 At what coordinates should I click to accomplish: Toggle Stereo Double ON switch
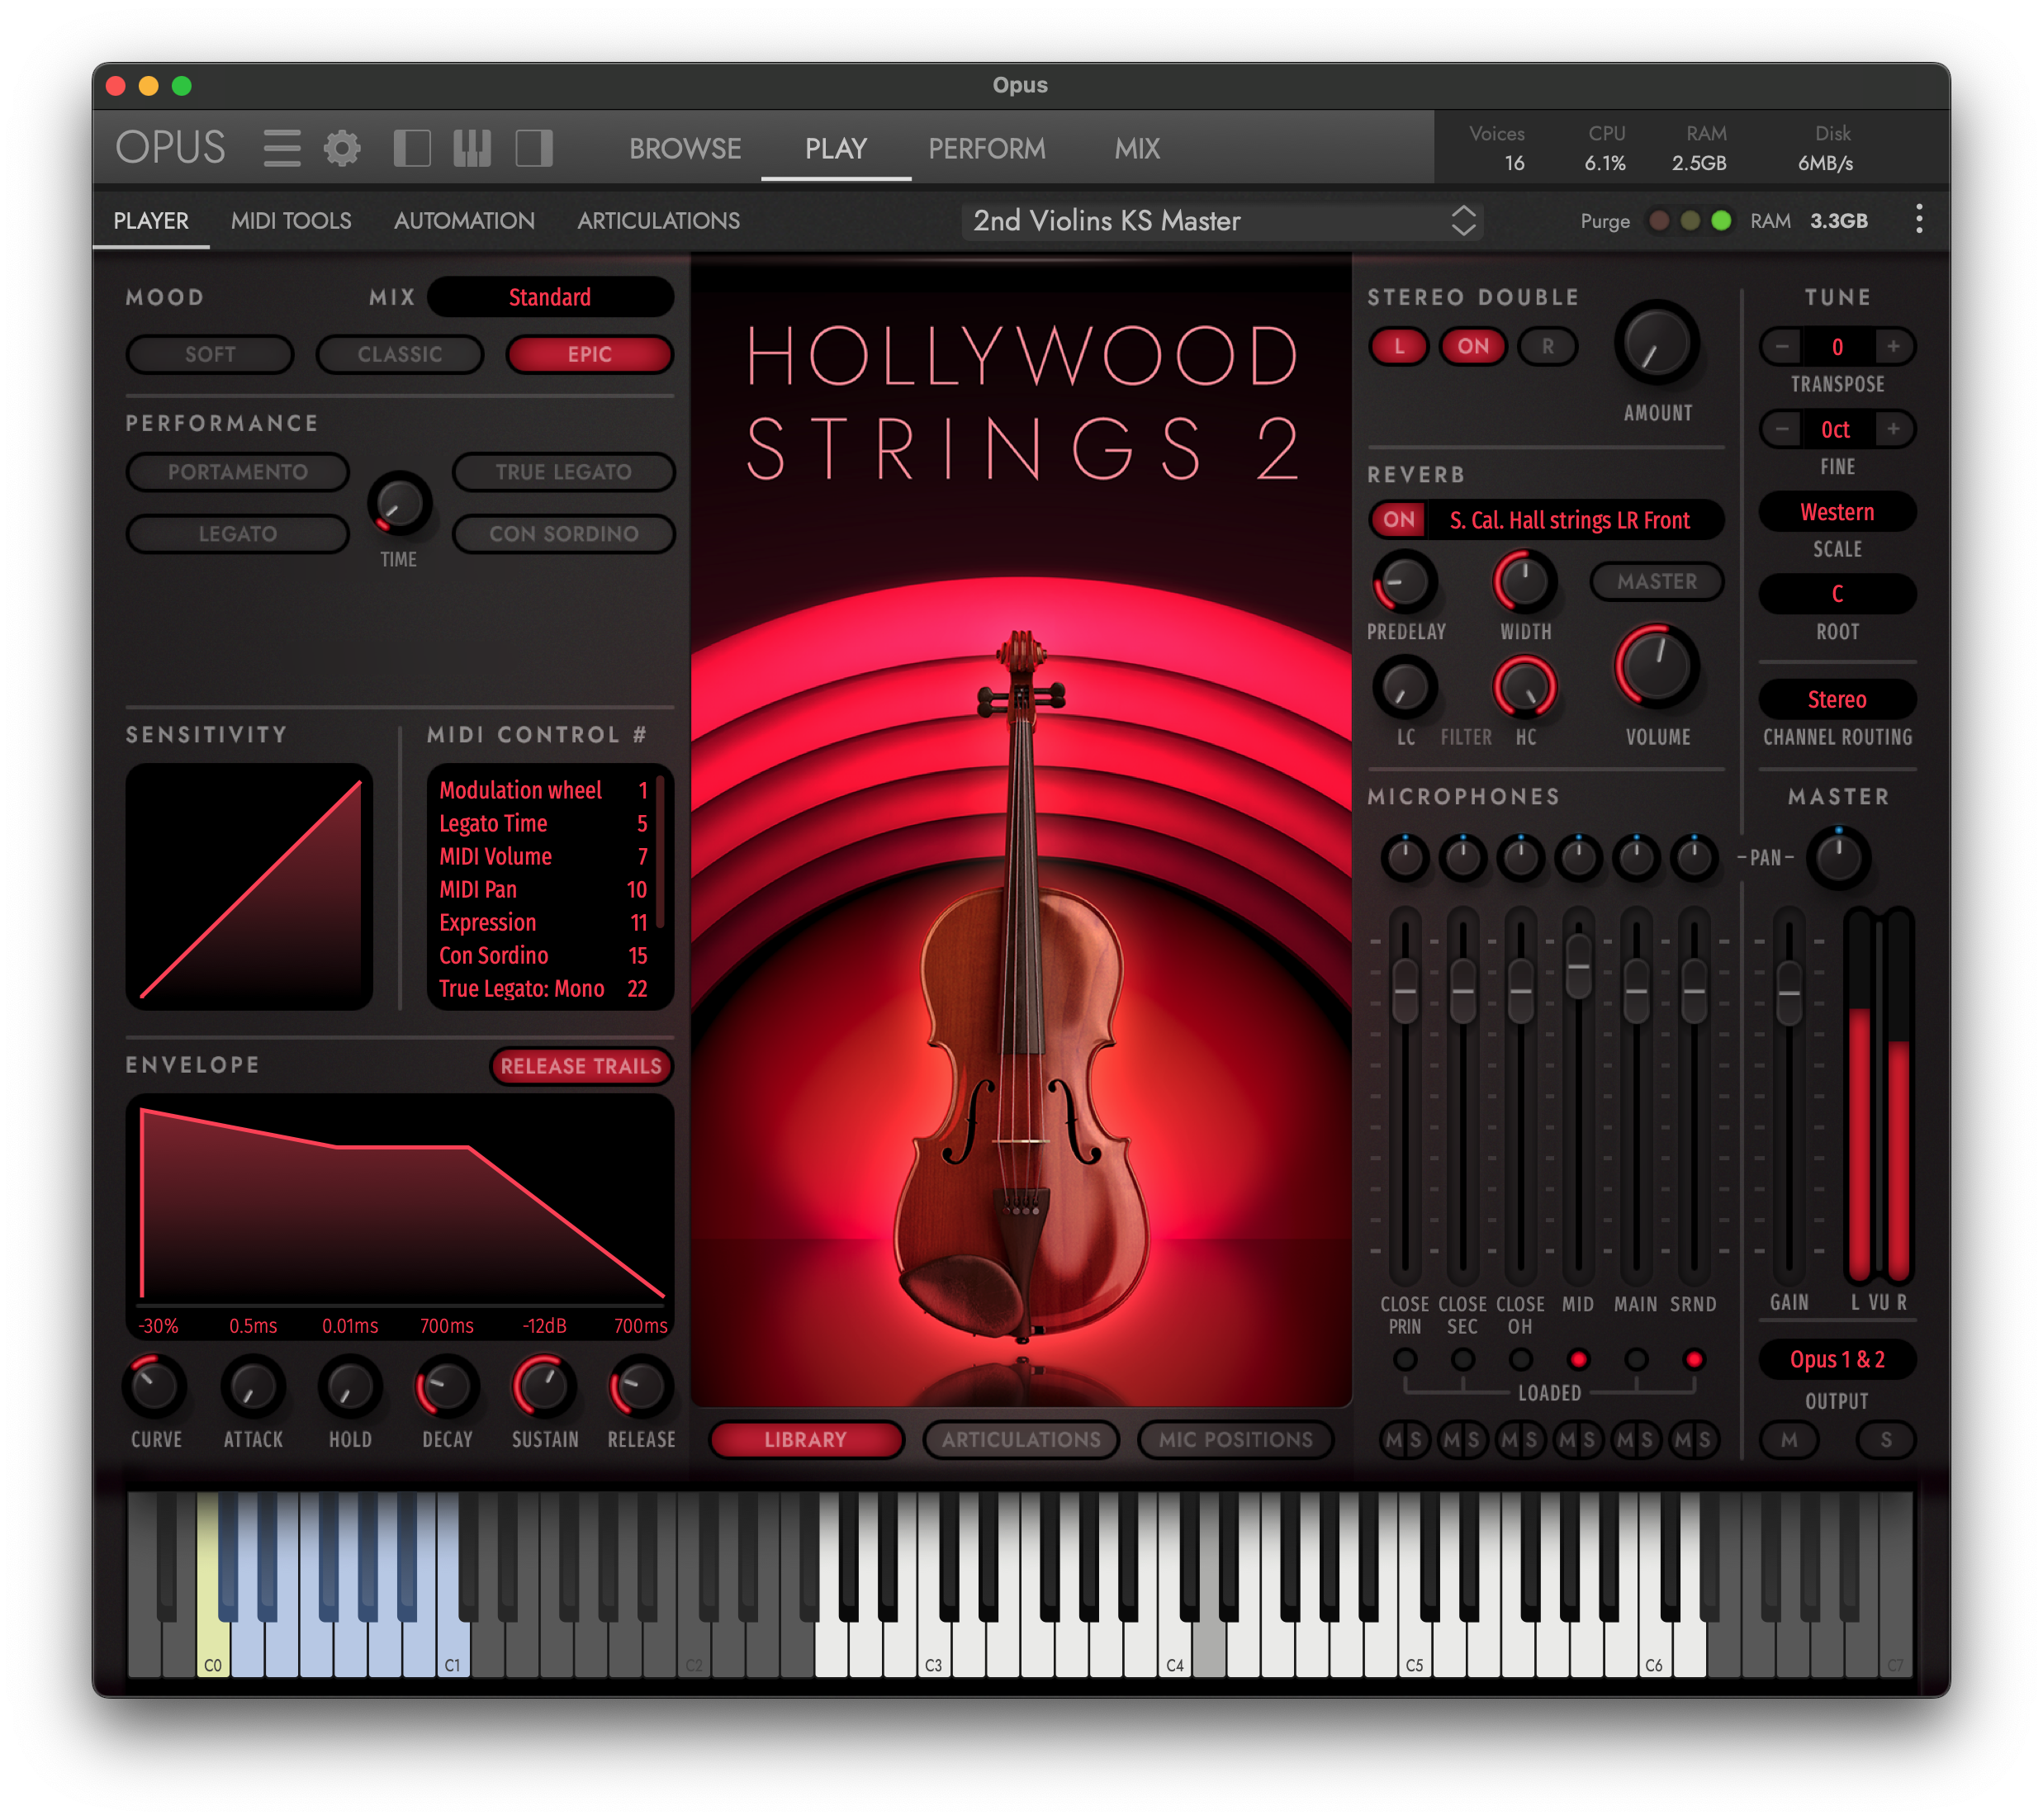point(1473,346)
